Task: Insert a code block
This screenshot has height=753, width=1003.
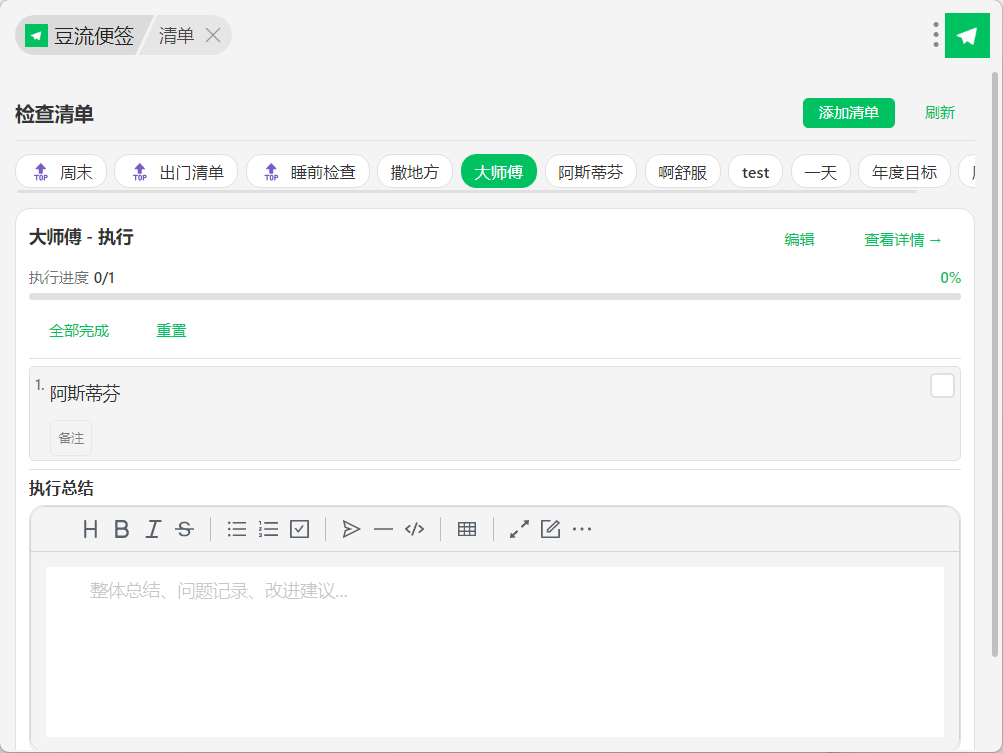Action: 414,529
